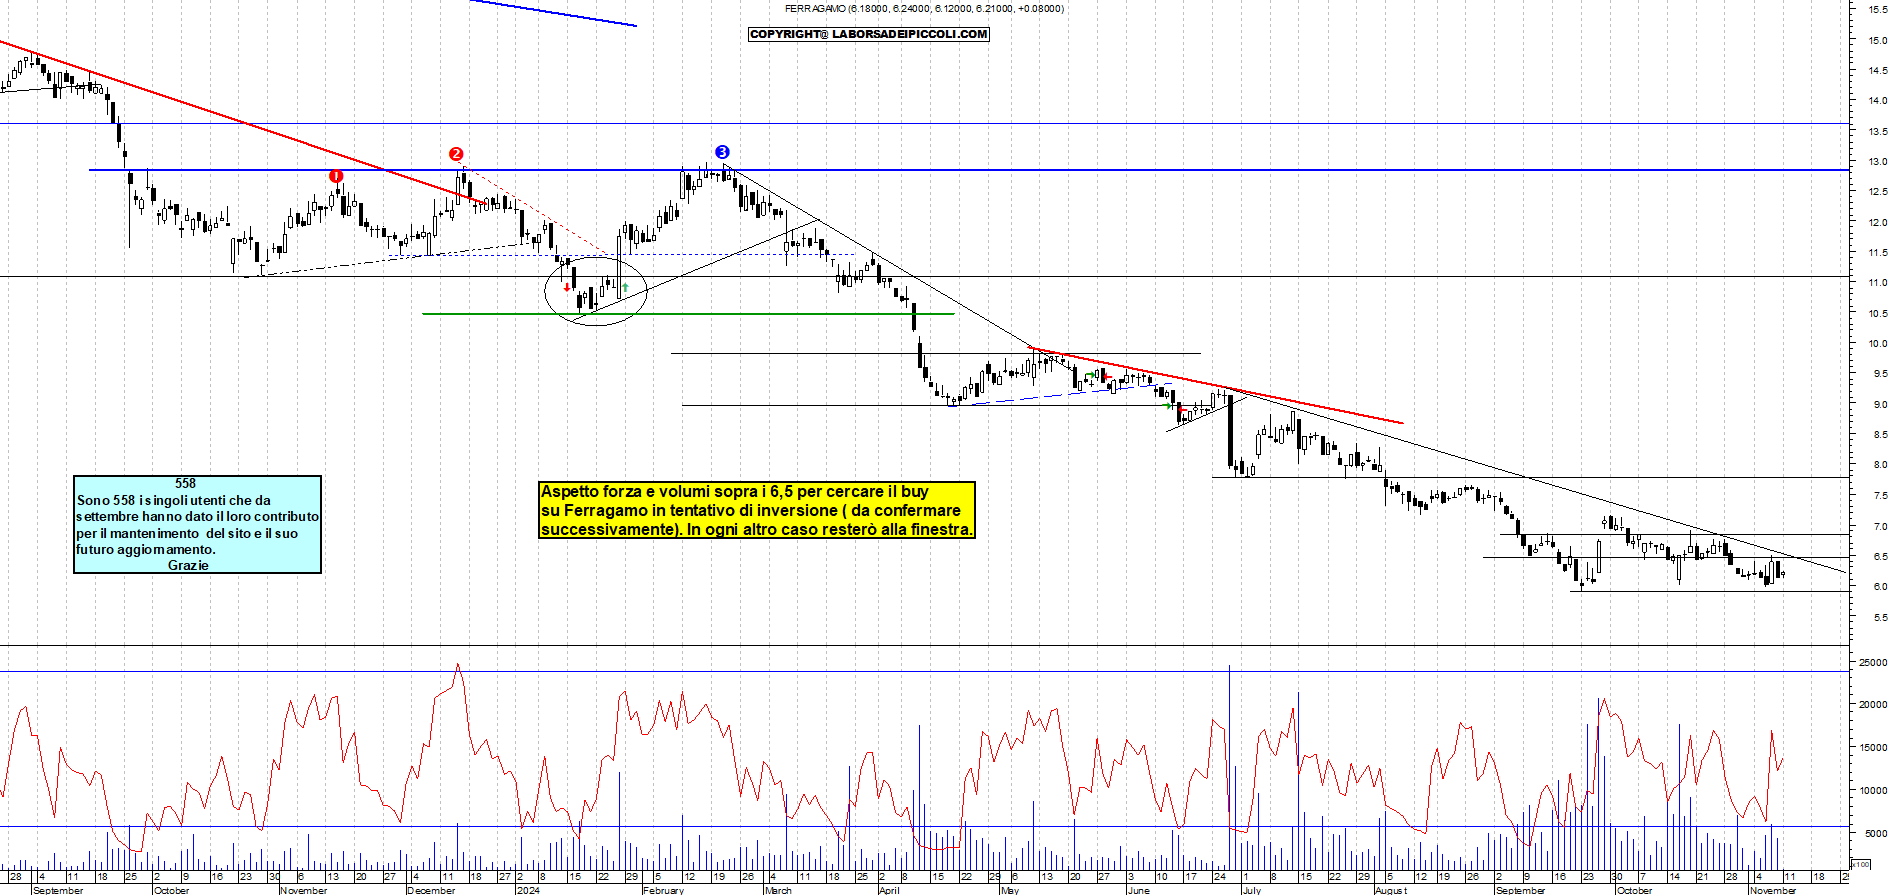
Task: Click the July month label on time axis
Action: click(1252, 890)
